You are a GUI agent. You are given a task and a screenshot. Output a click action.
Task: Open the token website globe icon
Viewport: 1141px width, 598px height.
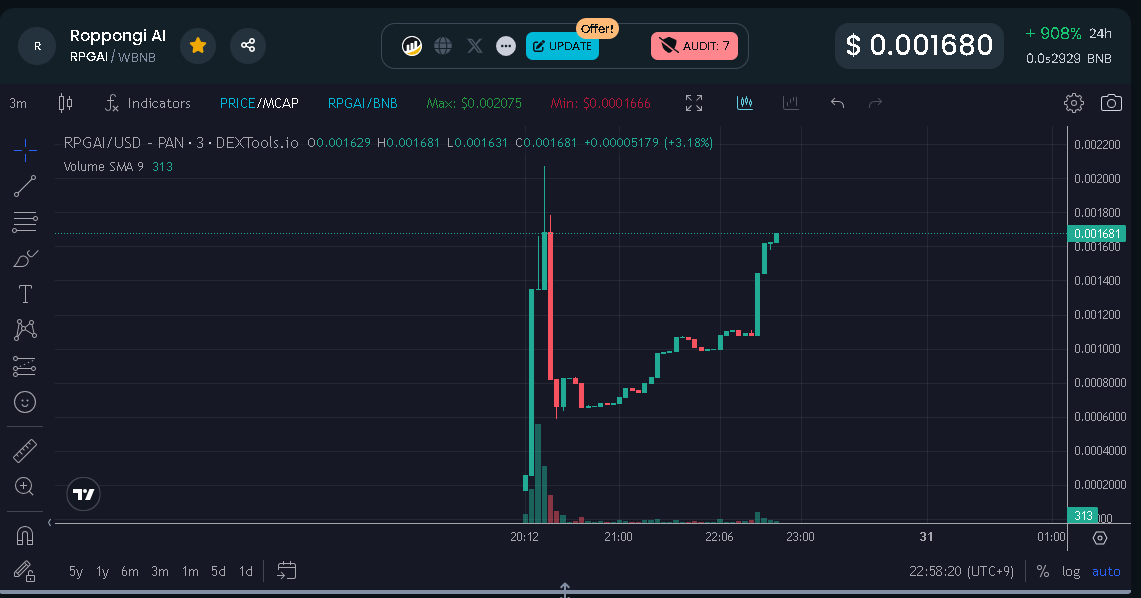click(443, 46)
